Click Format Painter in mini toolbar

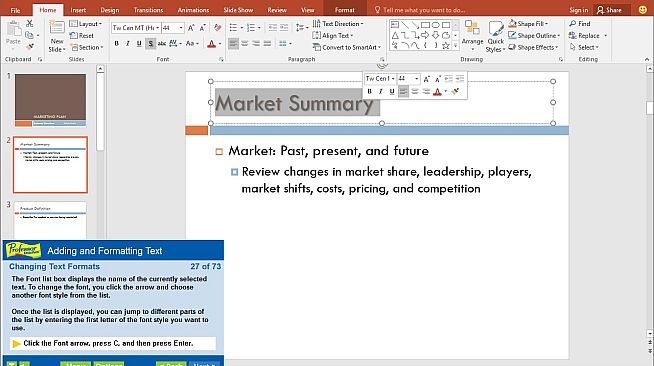coord(455,91)
